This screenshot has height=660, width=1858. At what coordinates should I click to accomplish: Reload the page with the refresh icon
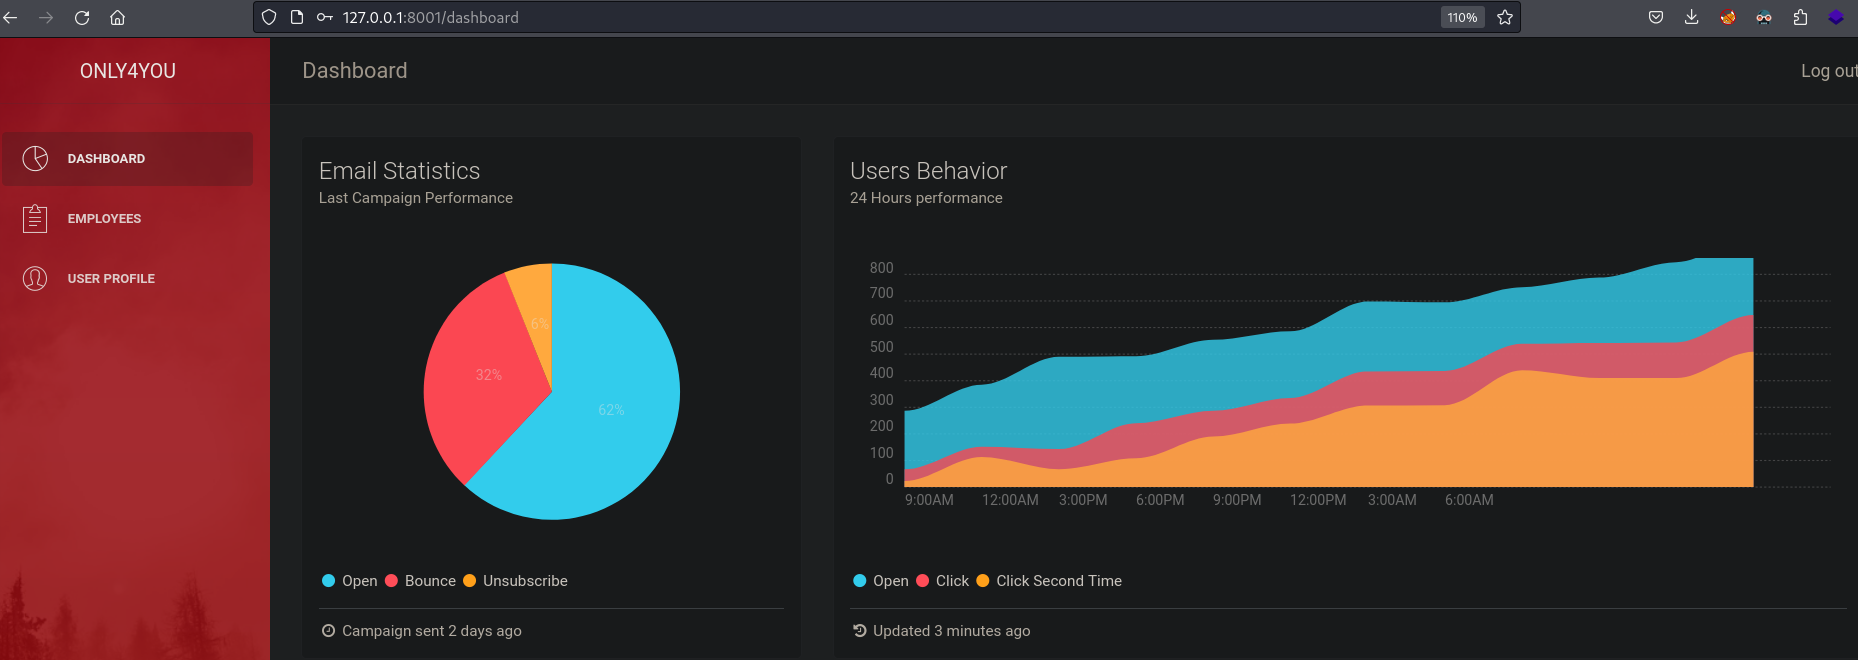(x=82, y=18)
